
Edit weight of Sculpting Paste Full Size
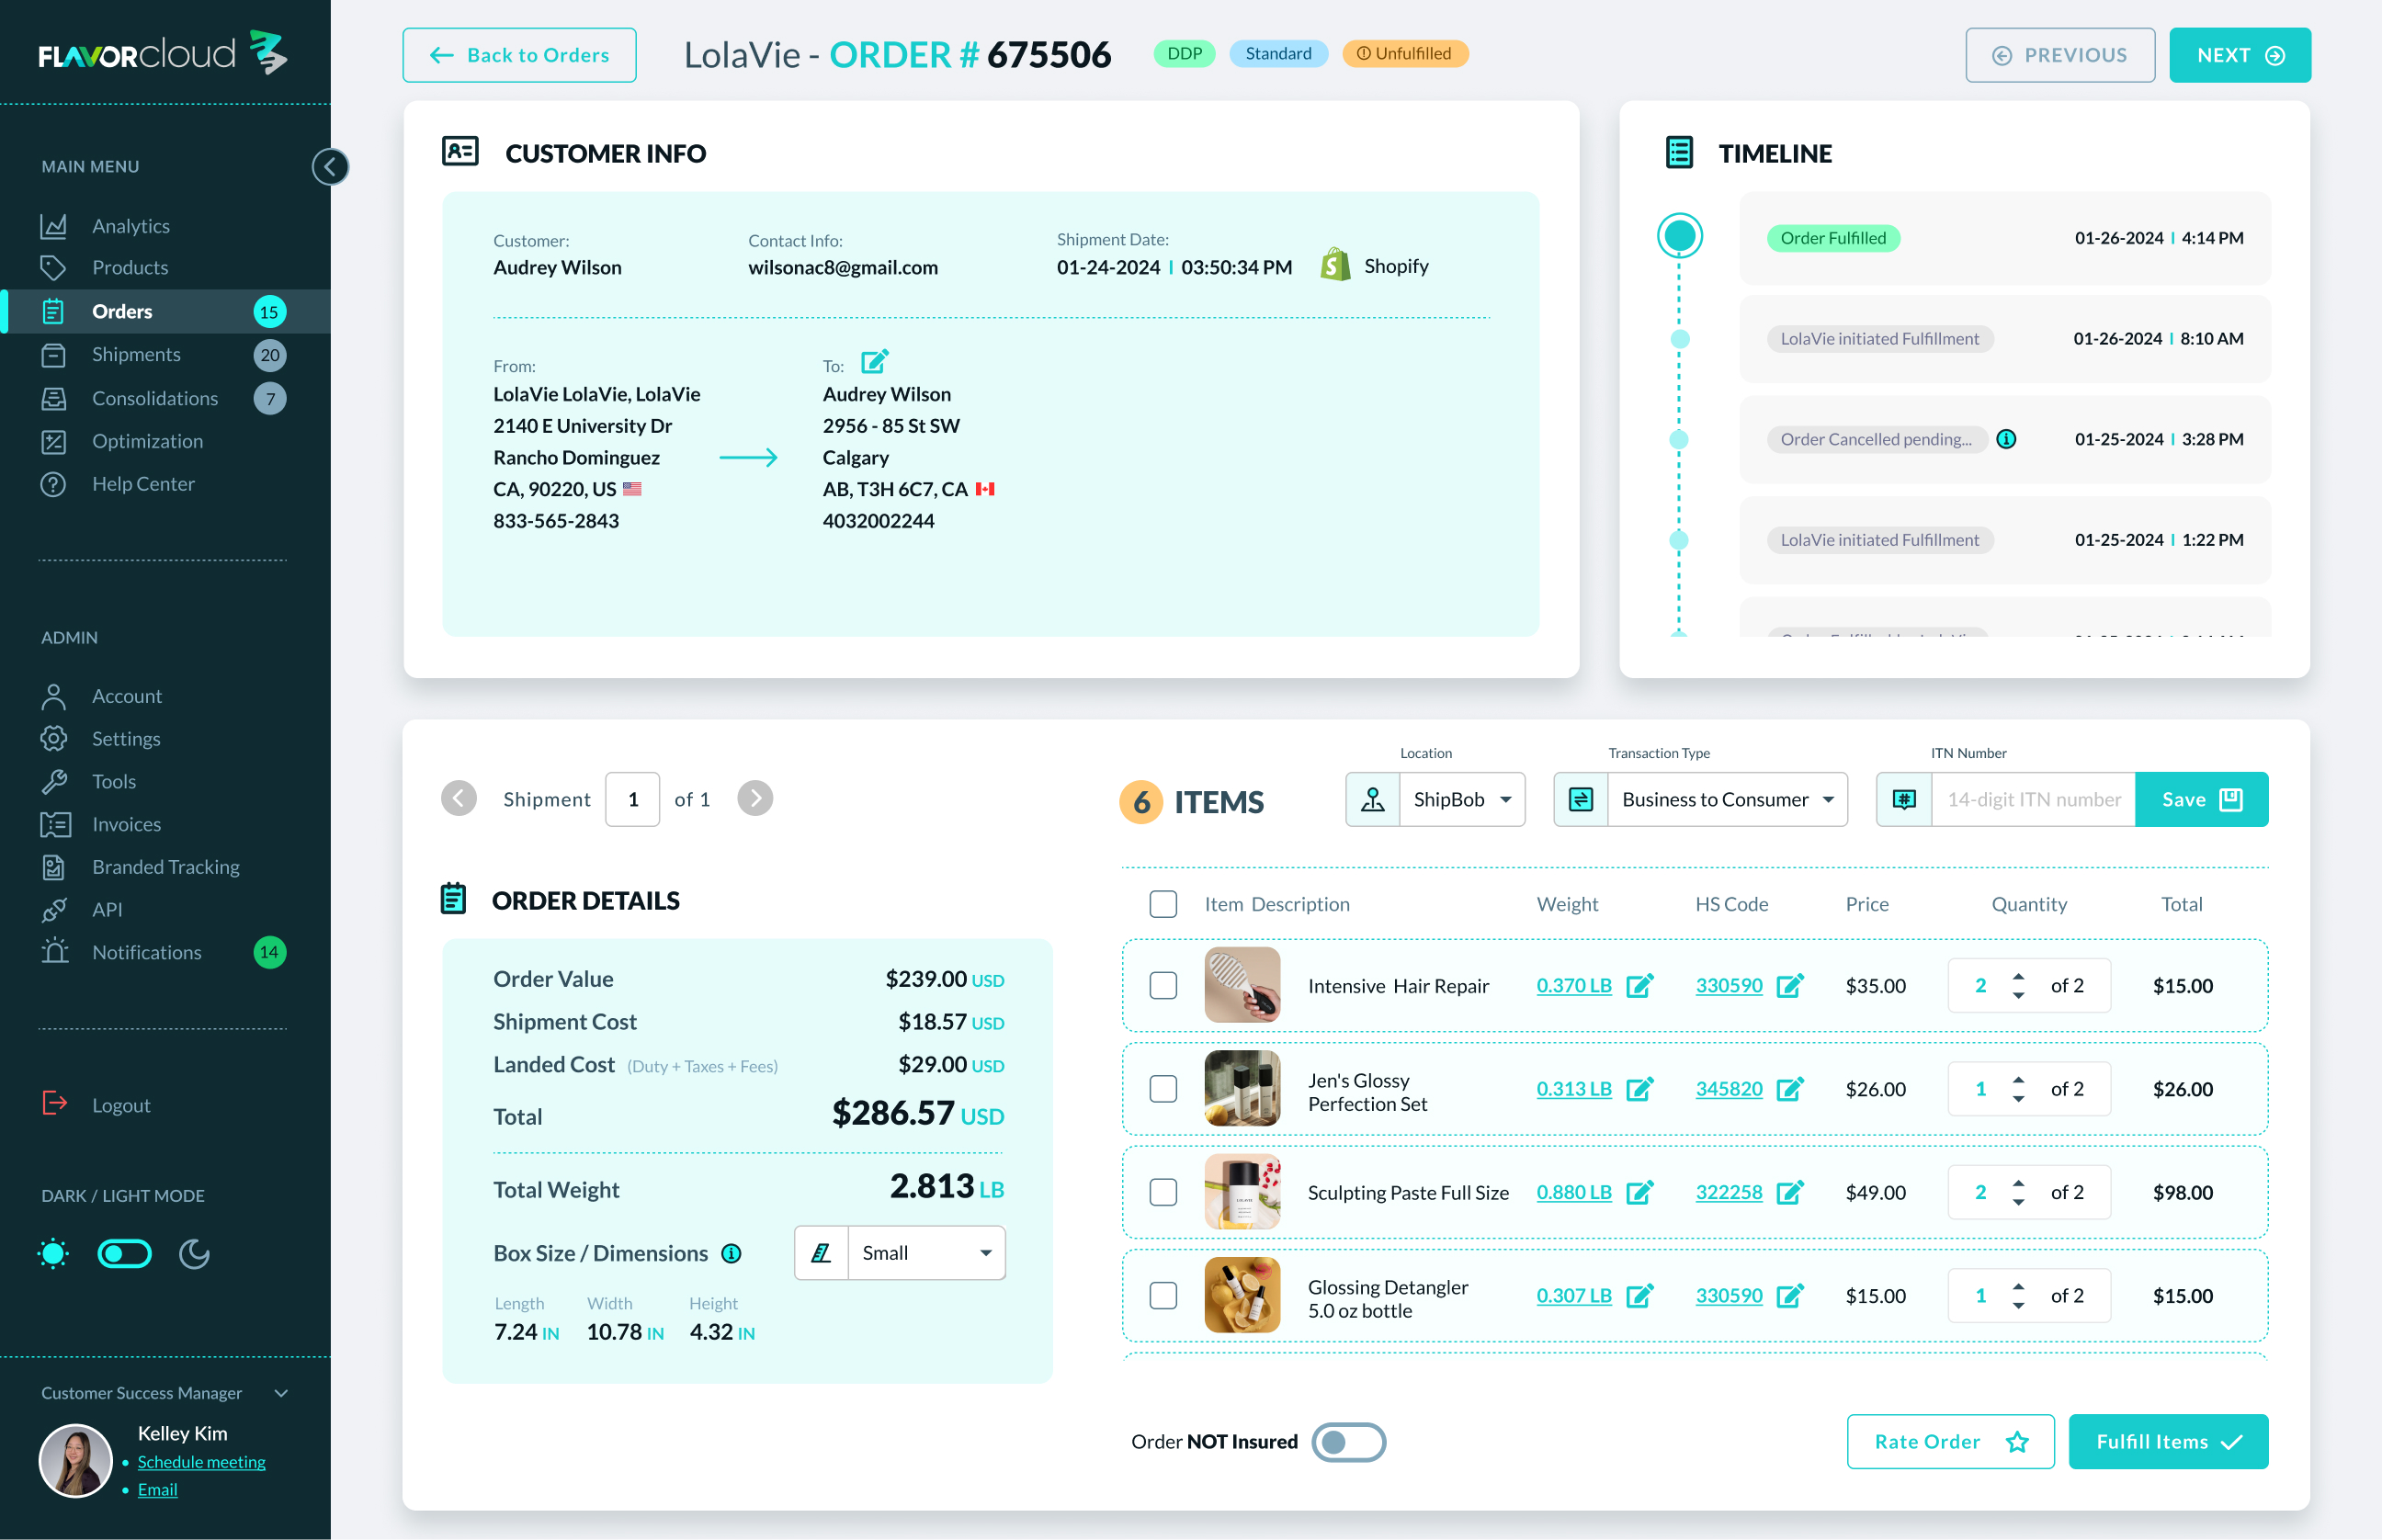[x=1639, y=1192]
